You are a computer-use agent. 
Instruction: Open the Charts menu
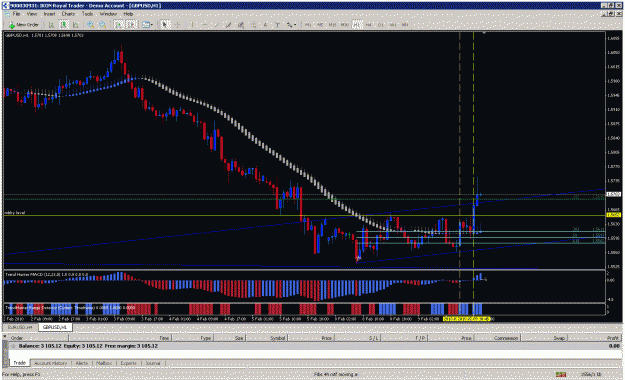tap(68, 14)
